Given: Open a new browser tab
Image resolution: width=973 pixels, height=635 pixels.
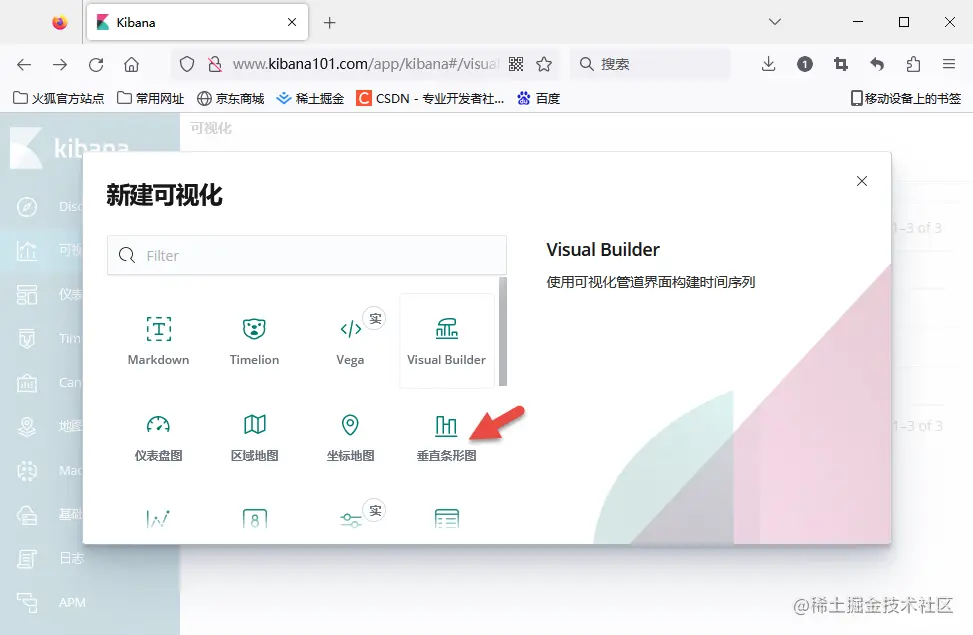Looking at the screenshot, I should 330,23.
